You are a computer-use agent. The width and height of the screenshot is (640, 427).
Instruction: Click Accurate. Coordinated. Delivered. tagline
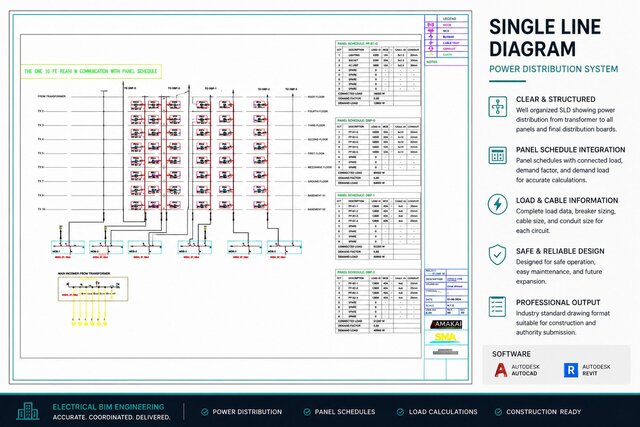111,418
